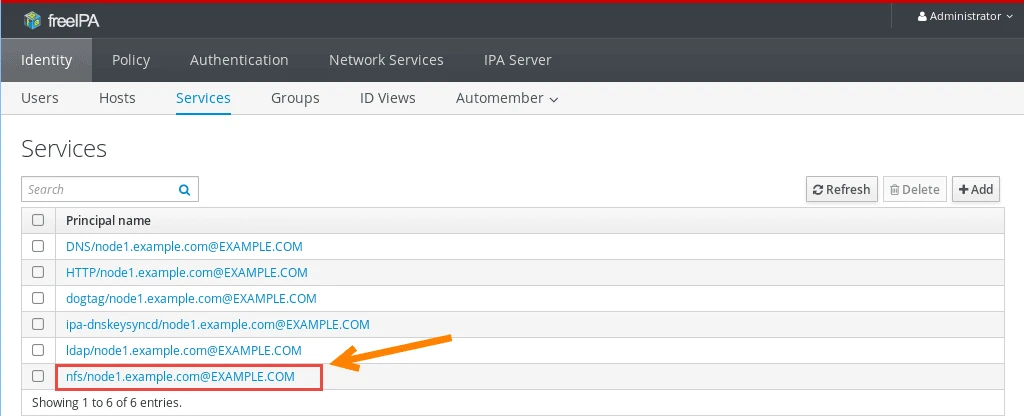The width and height of the screenshot is (1024, 416).
Task: Click the Services page heading
Action: tap(64, 149)
